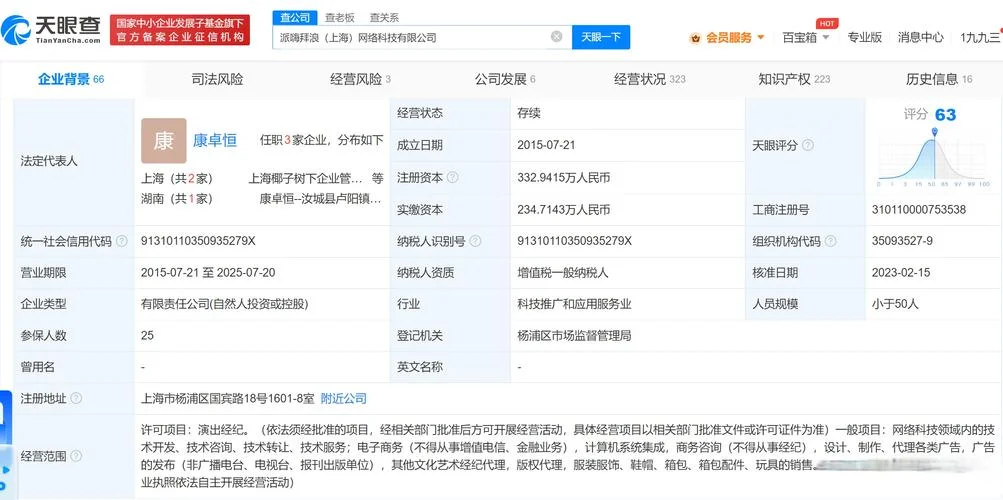Click 康卓恒--汝城县卢阳镇 company entry
This screenshot has width=1003, height=500.
(320, 199)
